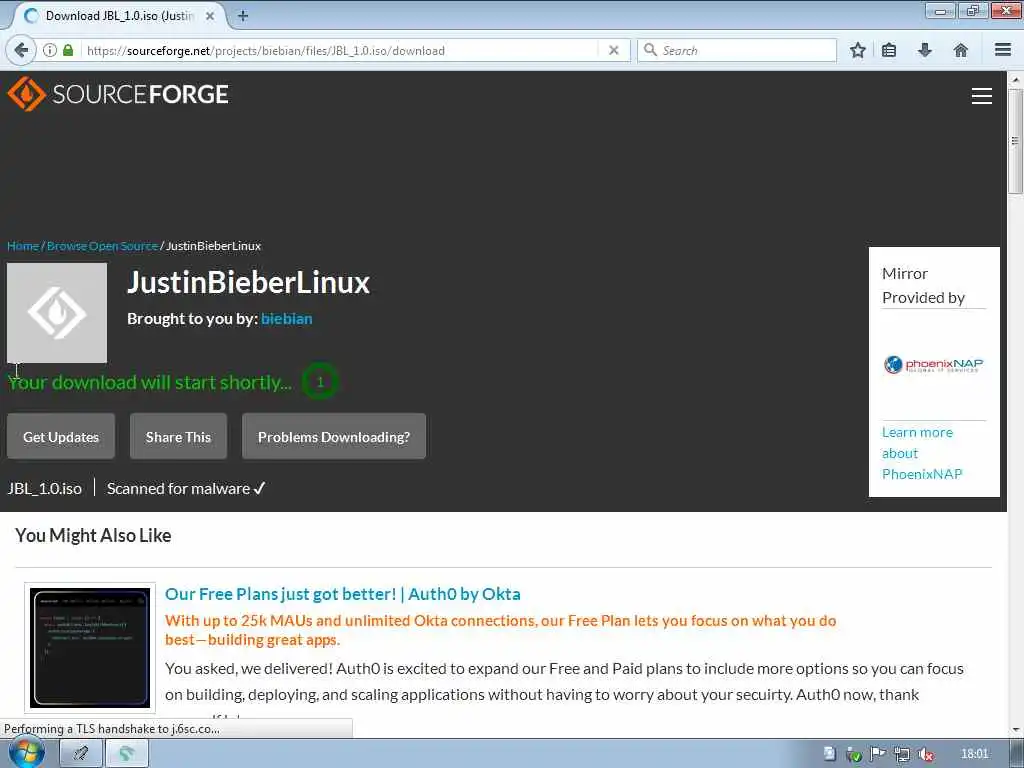Open the Windows Start menu orb

(x=26, y=753)
